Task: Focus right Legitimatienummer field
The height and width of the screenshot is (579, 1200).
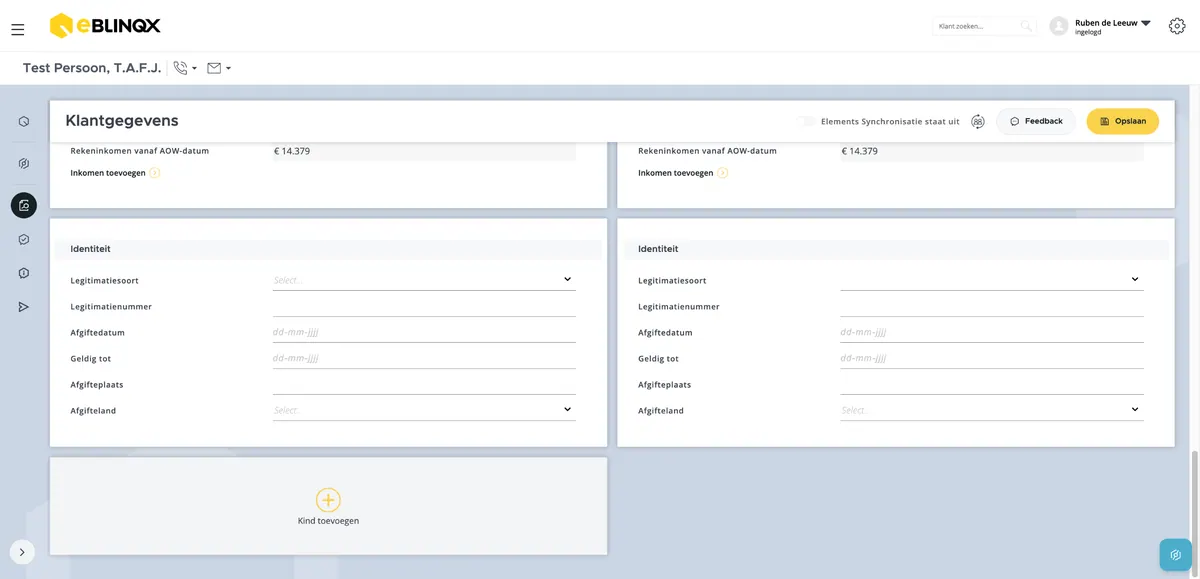Action: pyautogui.click(x=992, y=306)
